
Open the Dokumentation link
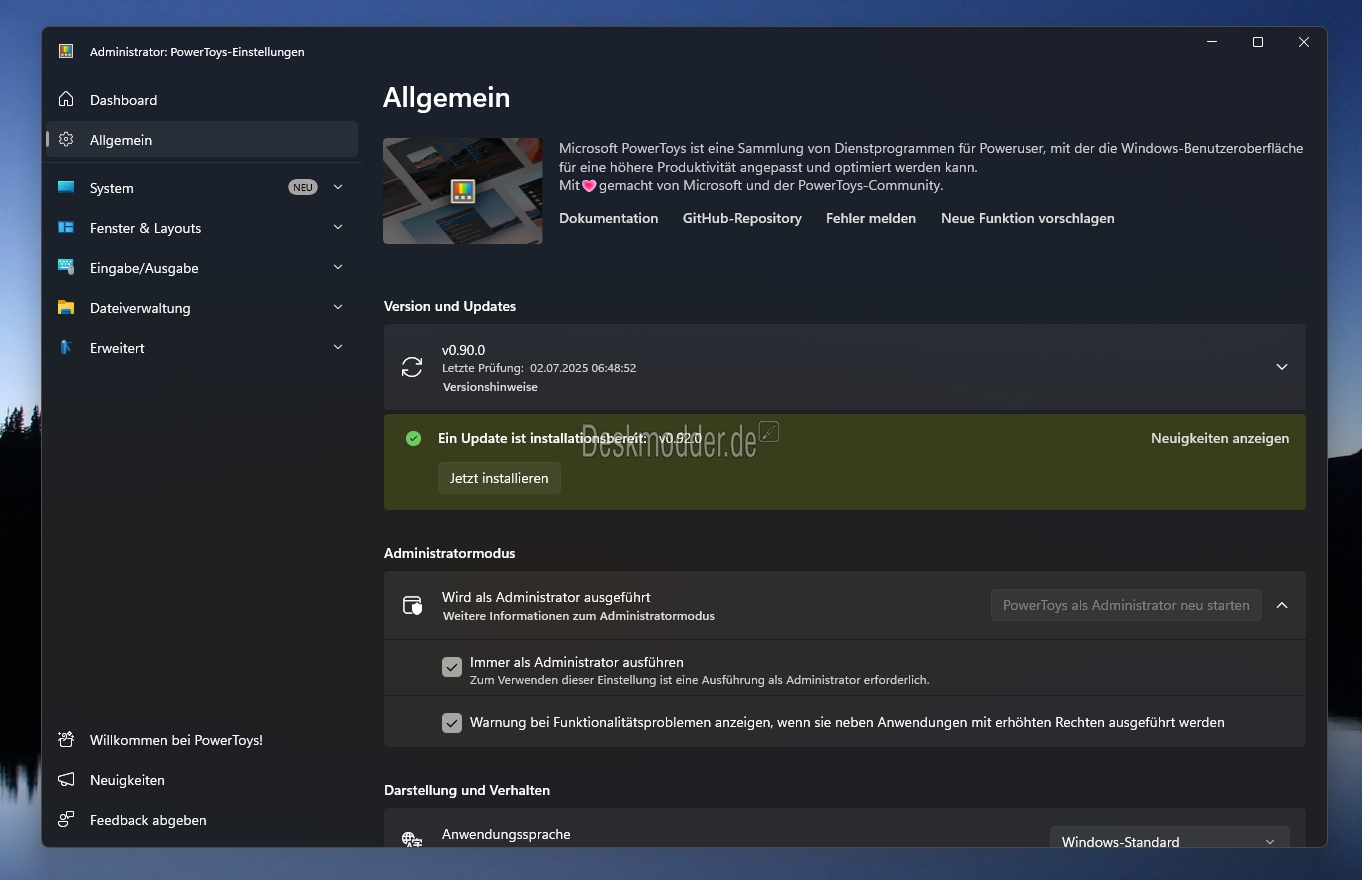(609, 218)
